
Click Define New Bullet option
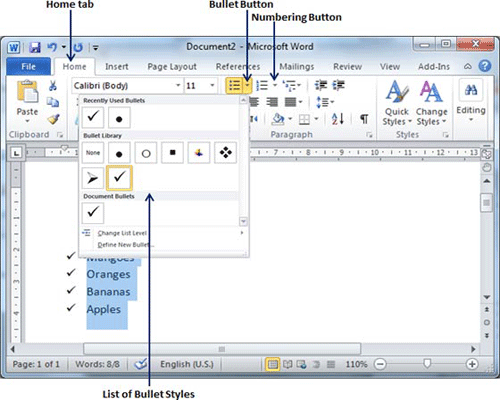tap(126, 245)
